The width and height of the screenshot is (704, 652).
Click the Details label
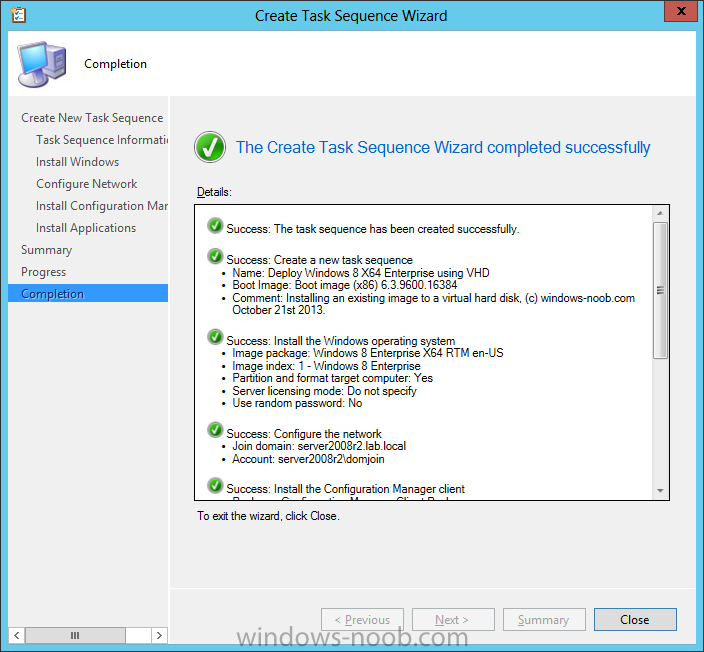tap(214, 192)
